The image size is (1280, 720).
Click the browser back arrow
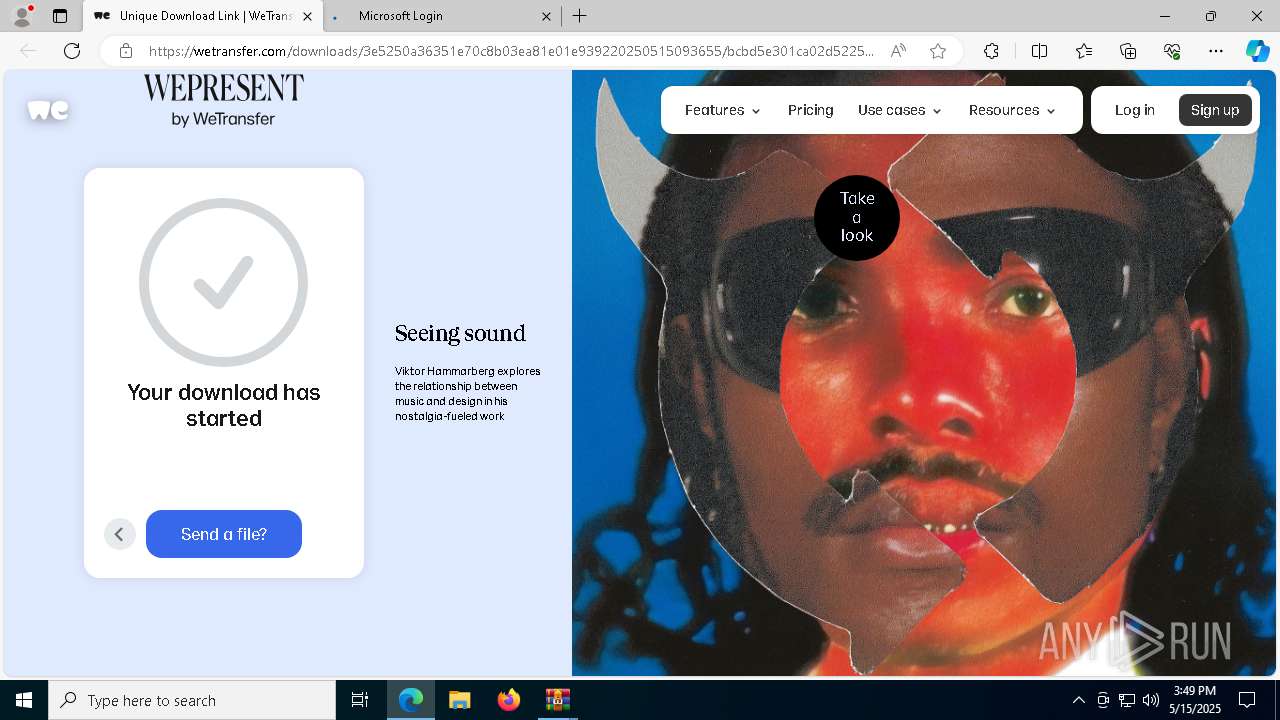click(28, 51)
